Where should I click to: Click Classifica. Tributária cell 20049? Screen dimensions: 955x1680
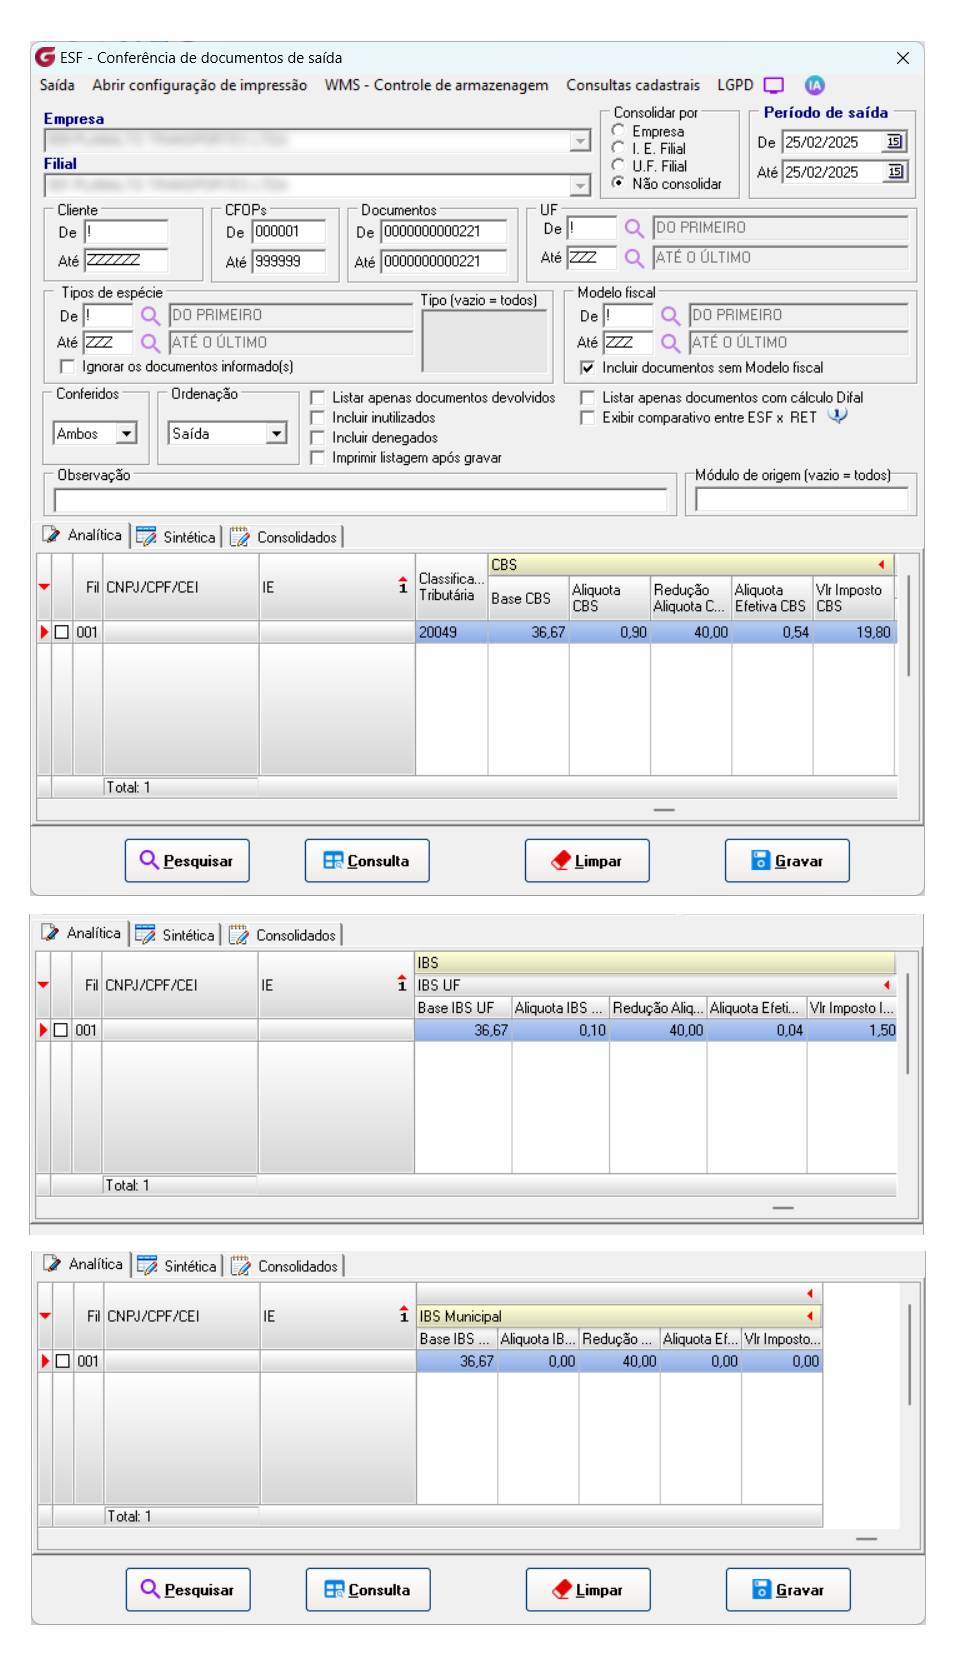tap(452, 633)
